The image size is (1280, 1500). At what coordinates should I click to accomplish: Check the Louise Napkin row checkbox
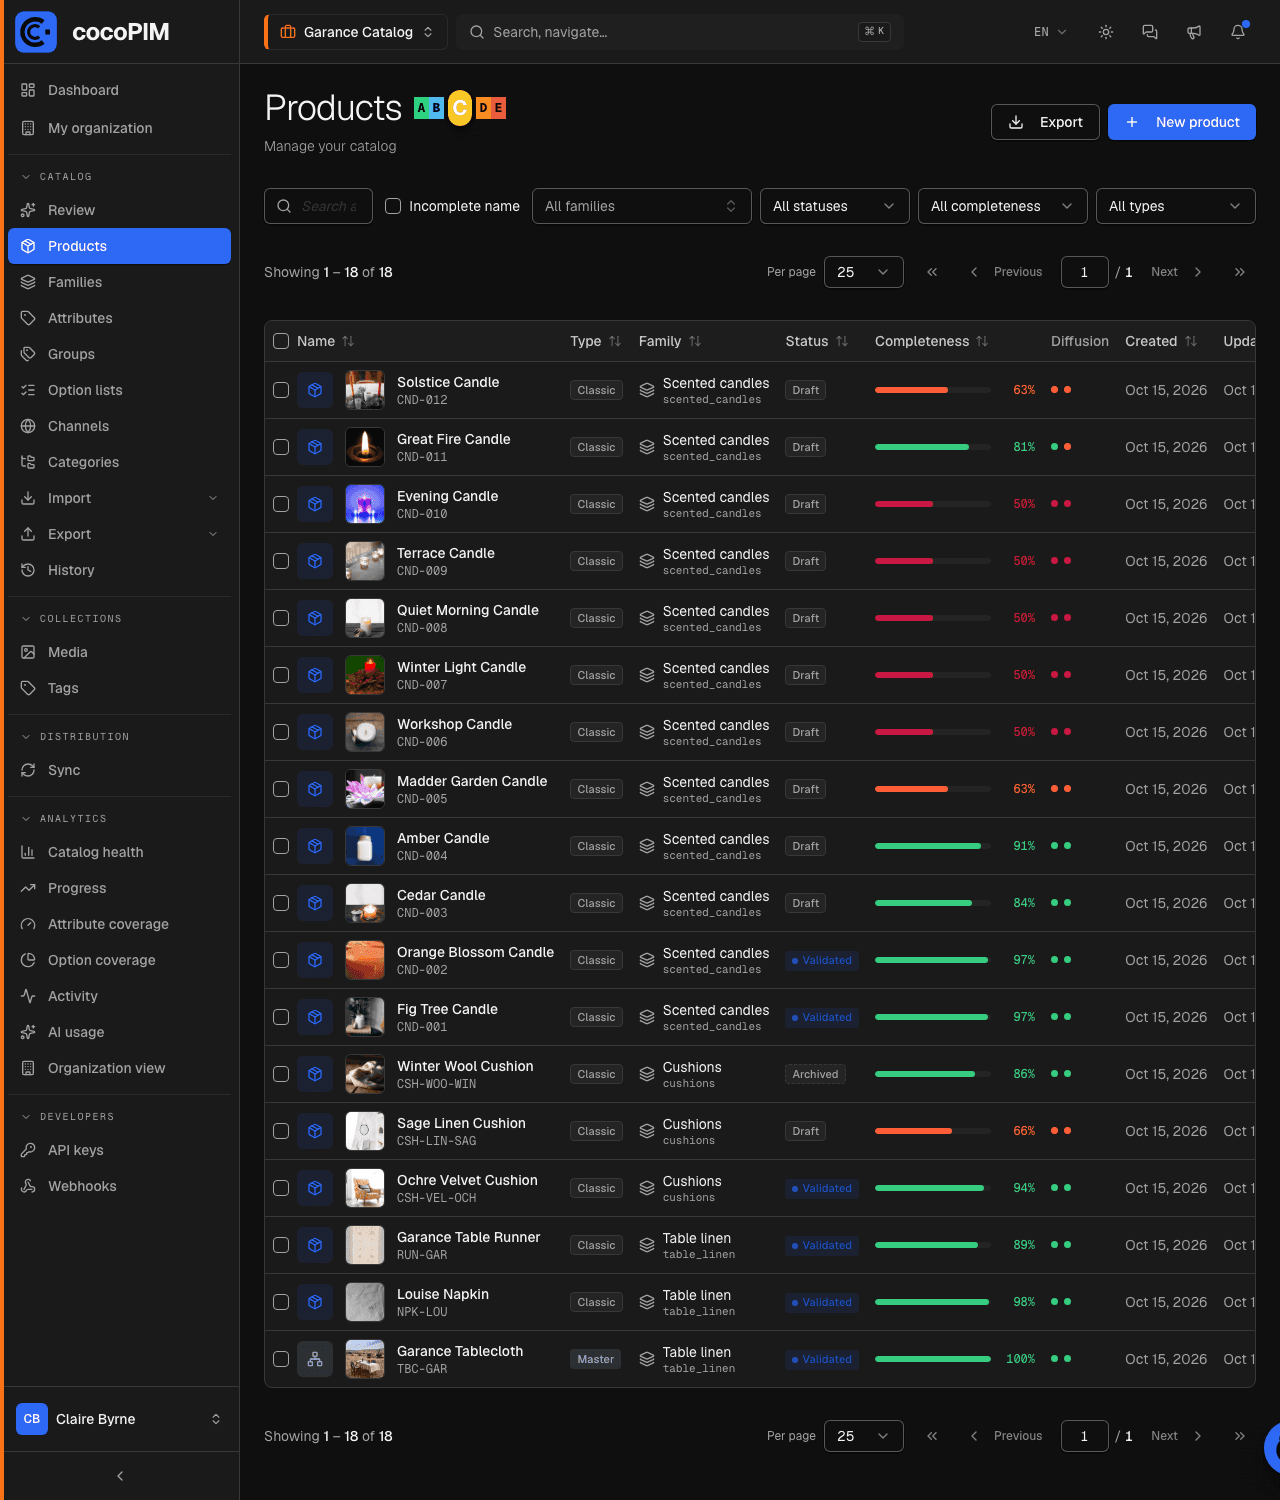(x=281, y=1302)
